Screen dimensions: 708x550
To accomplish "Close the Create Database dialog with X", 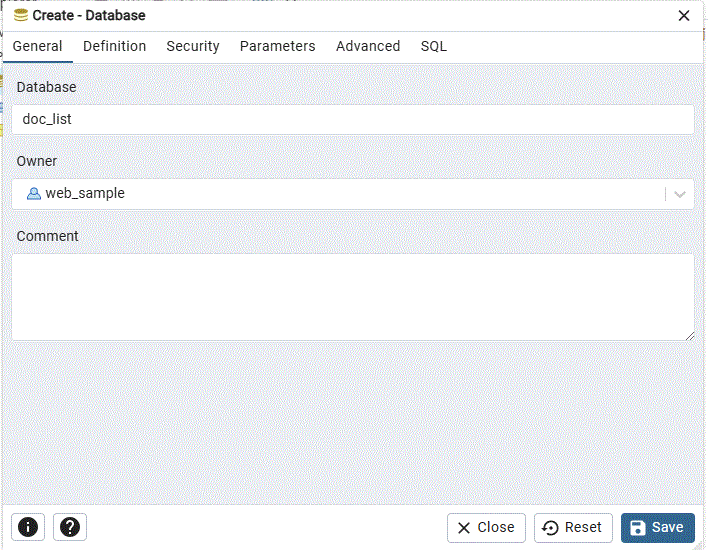I will 684,15.
